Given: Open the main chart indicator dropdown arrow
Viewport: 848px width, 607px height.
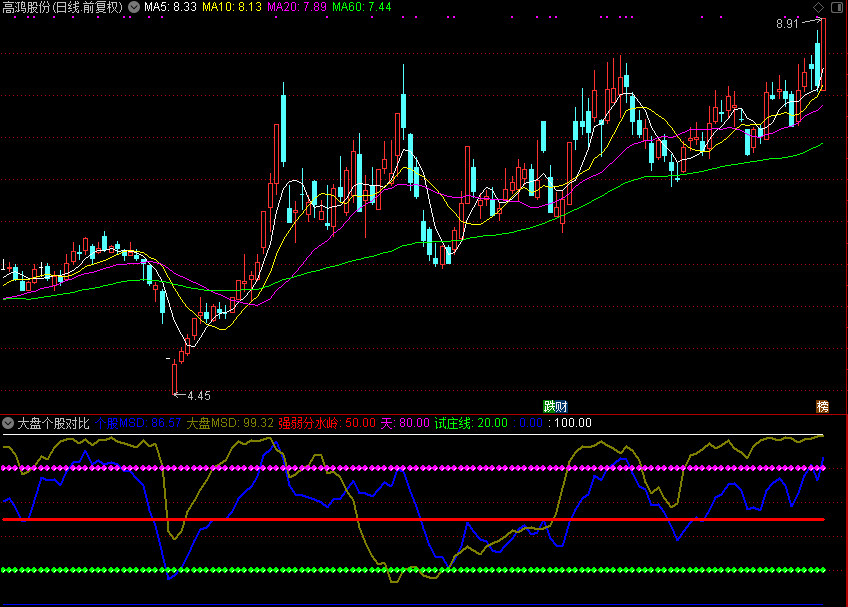Looking at the screenshot, I should pyautogui.click(x=134, y=7).
